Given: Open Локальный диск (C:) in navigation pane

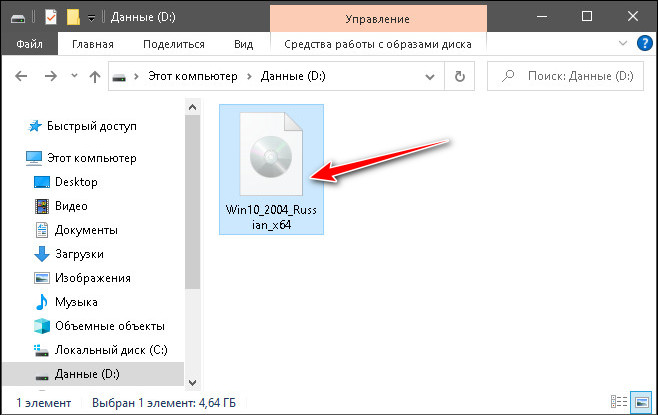Looking at the screenshot, I should [x=111, y=350].
